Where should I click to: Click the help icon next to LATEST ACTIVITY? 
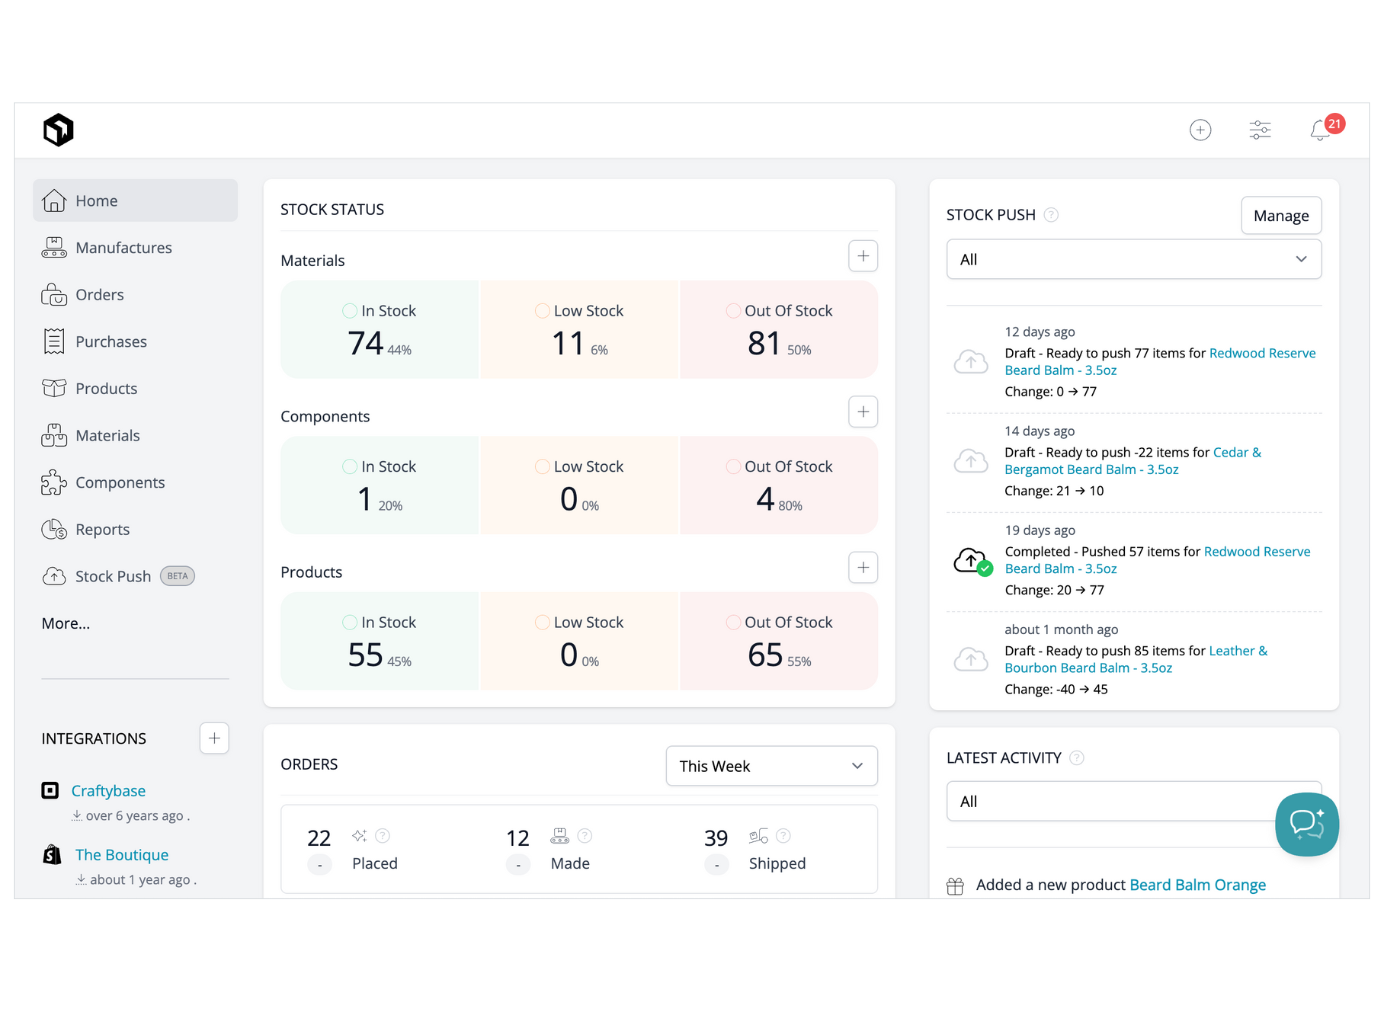(1077, 758)
